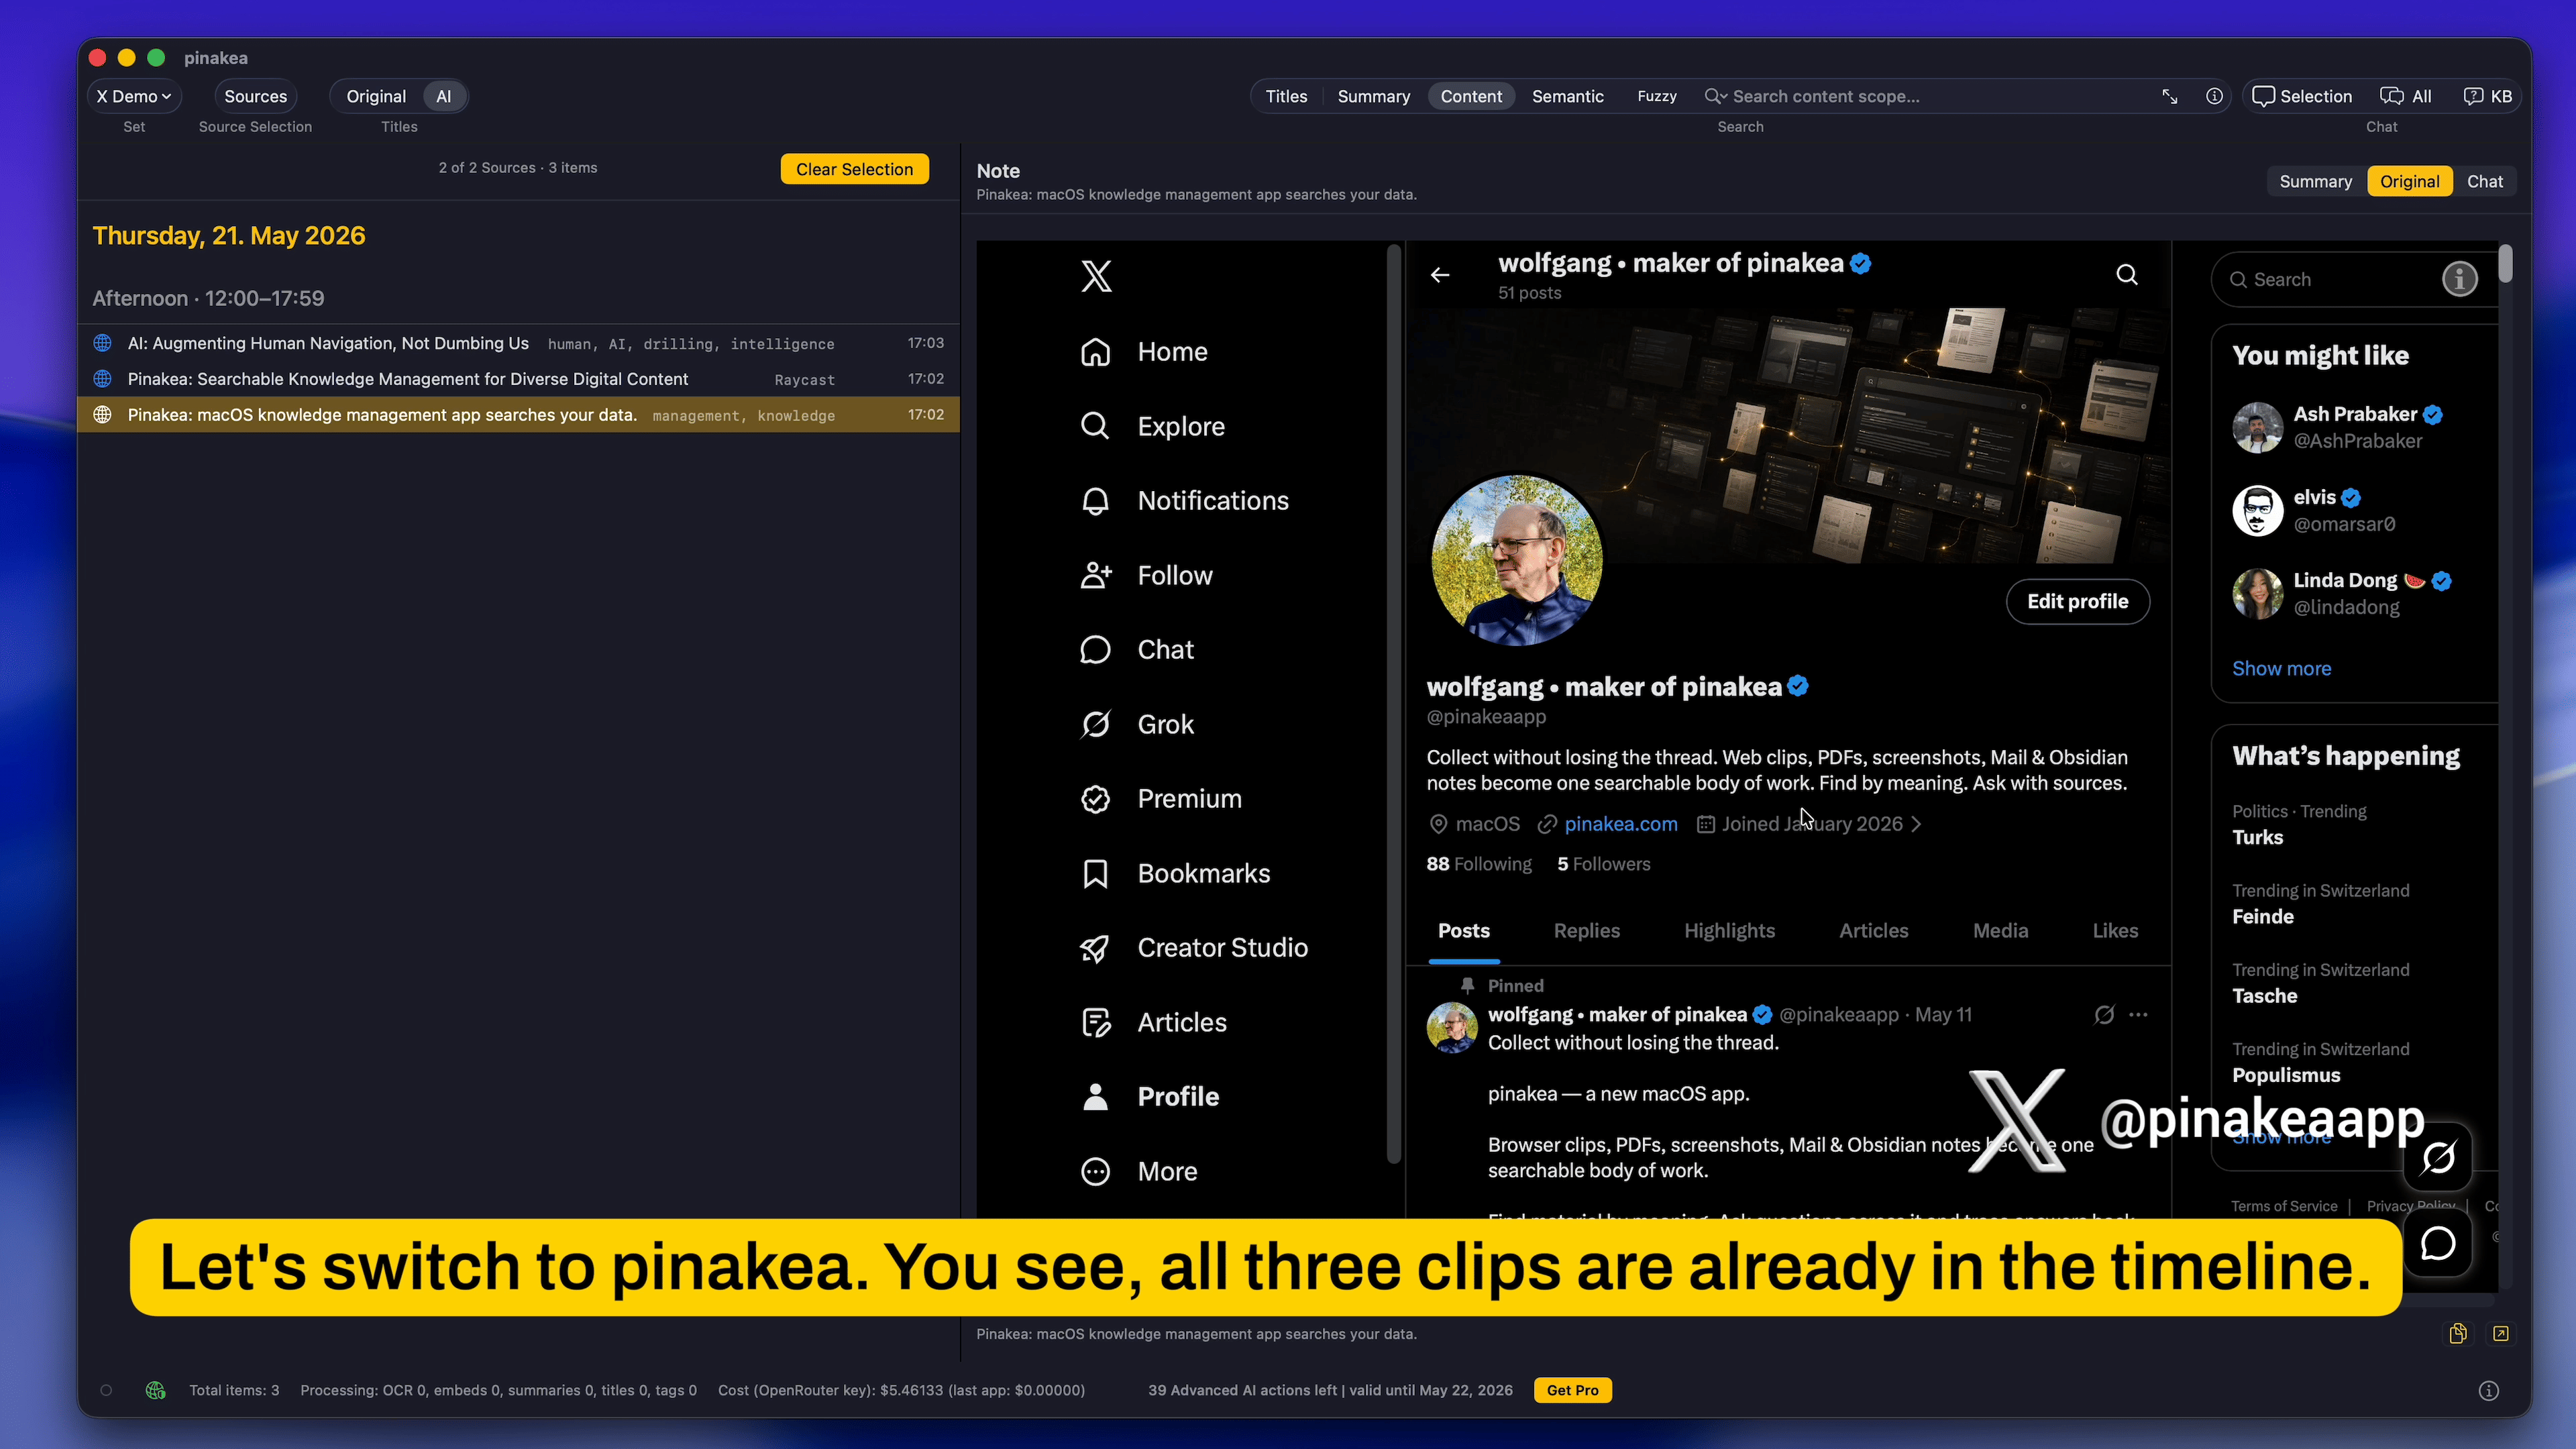Viewport: 2576px width, 1449px height.
Task: Click the info icon beside X Search
Action: [x=2460, y=279]
